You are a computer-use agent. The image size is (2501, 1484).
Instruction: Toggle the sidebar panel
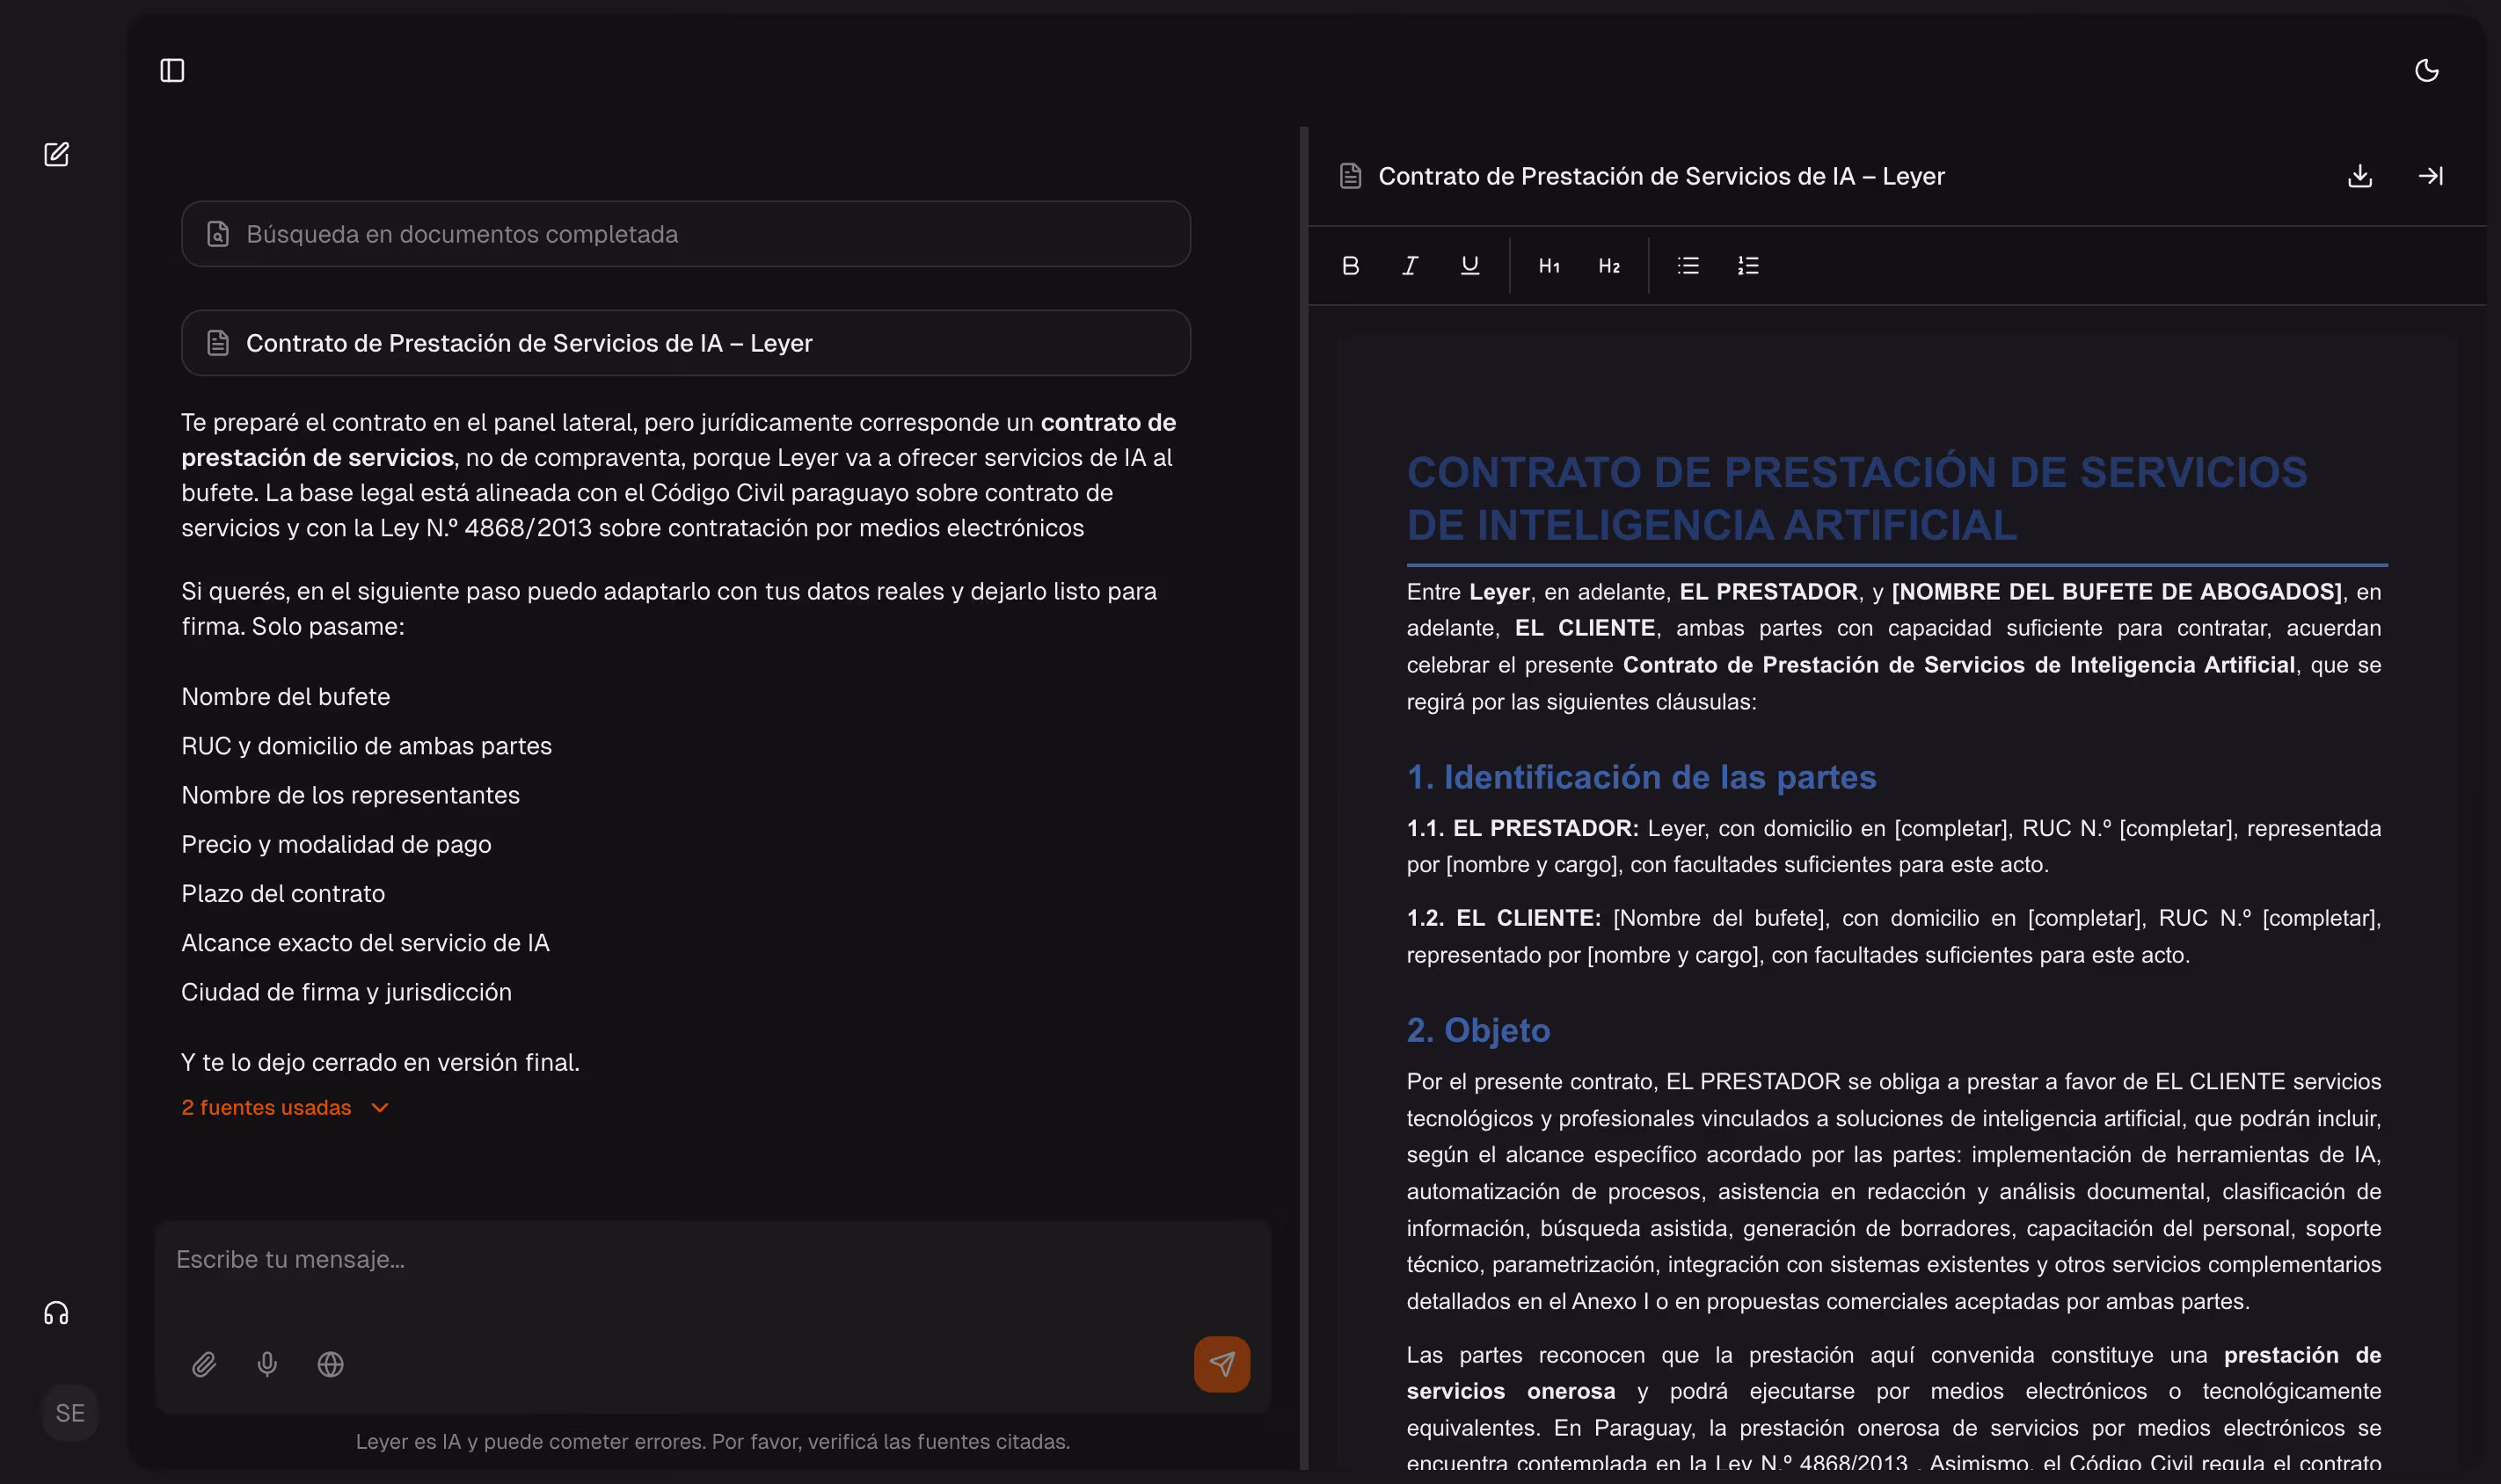[x=172, y=69]
